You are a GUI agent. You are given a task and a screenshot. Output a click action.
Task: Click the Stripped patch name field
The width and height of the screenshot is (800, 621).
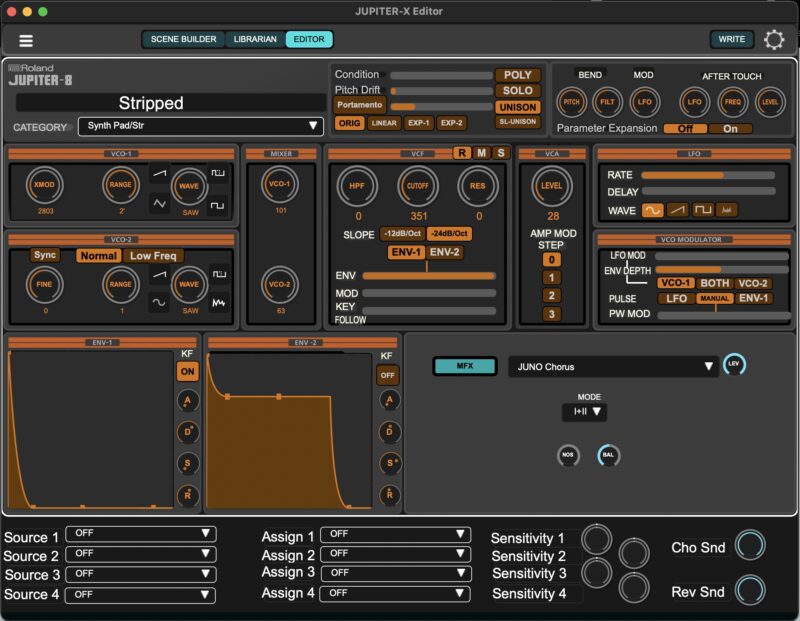pos(170,103)
